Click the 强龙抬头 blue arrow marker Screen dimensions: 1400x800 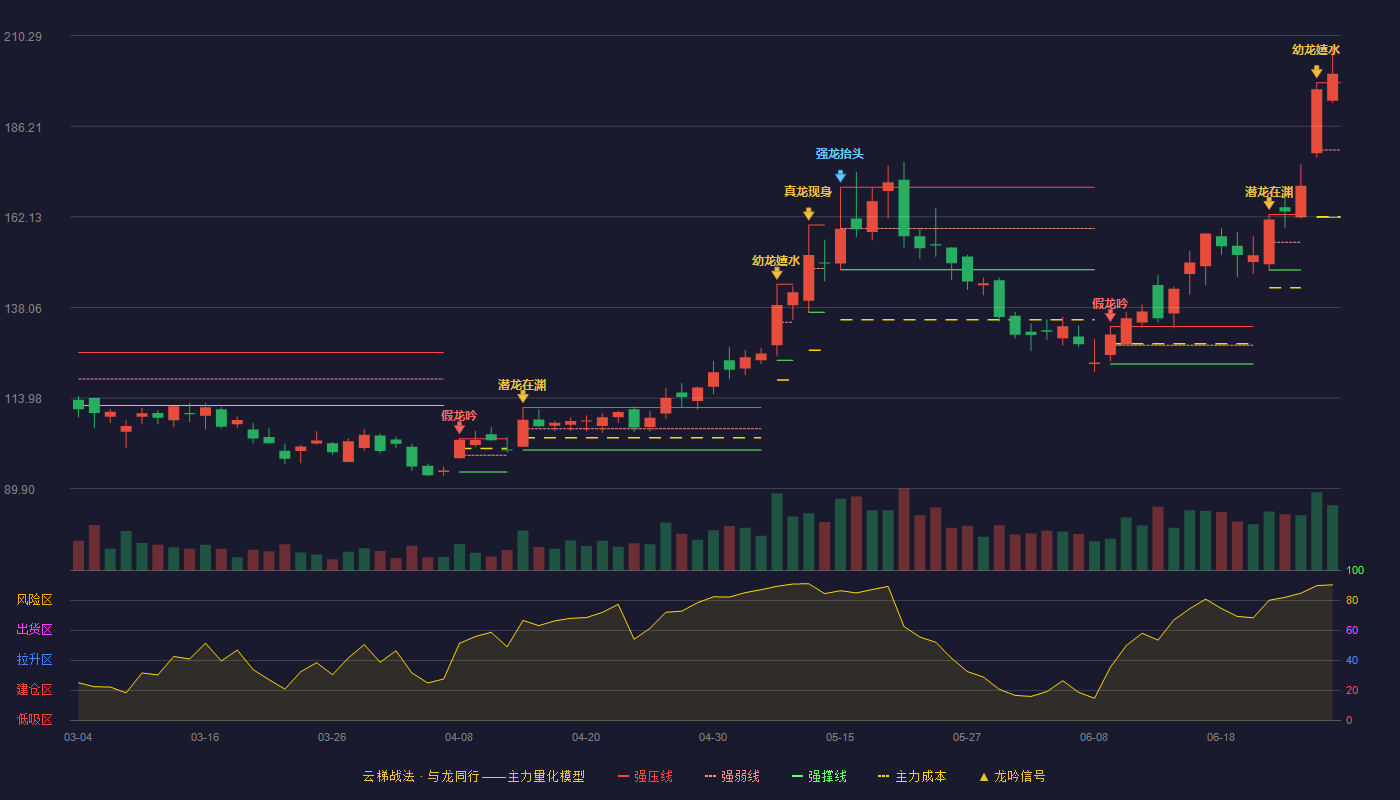840,176
